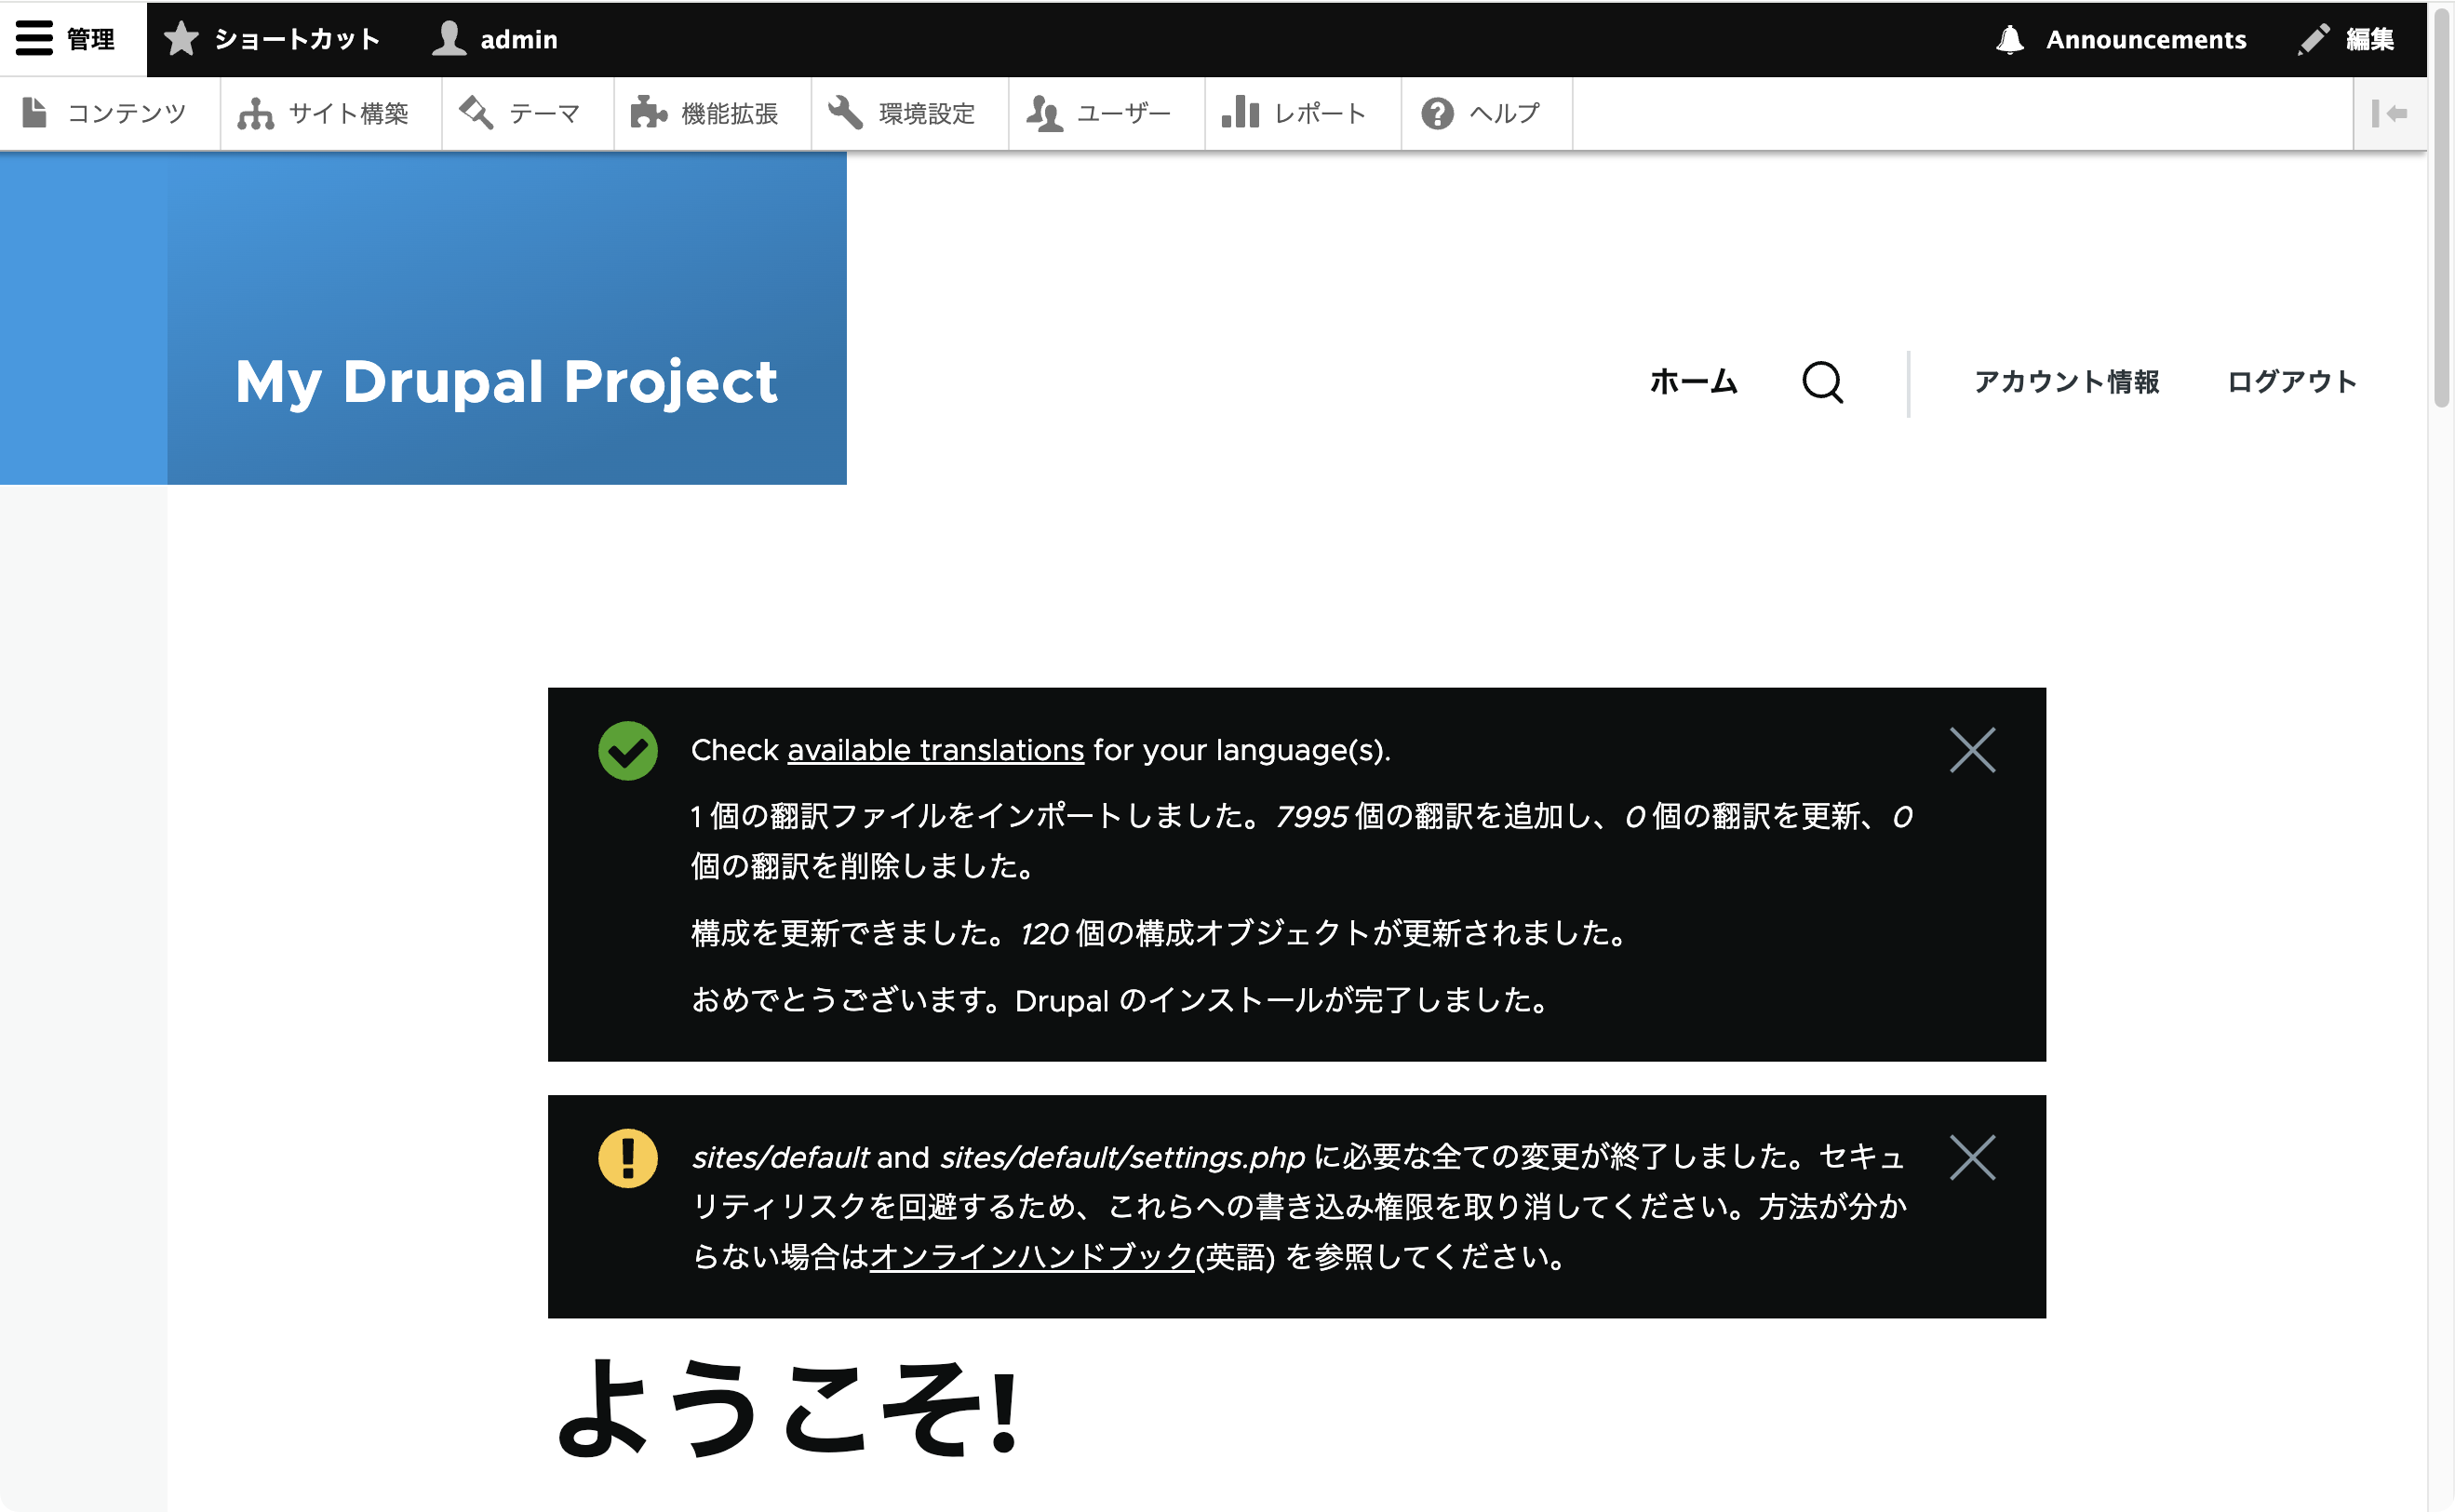Select the ユーザー (Users) icon
Image resolution: width=2455 pixels, height=1512 pixels.
pyautogui.click(x=1044, y=112)
